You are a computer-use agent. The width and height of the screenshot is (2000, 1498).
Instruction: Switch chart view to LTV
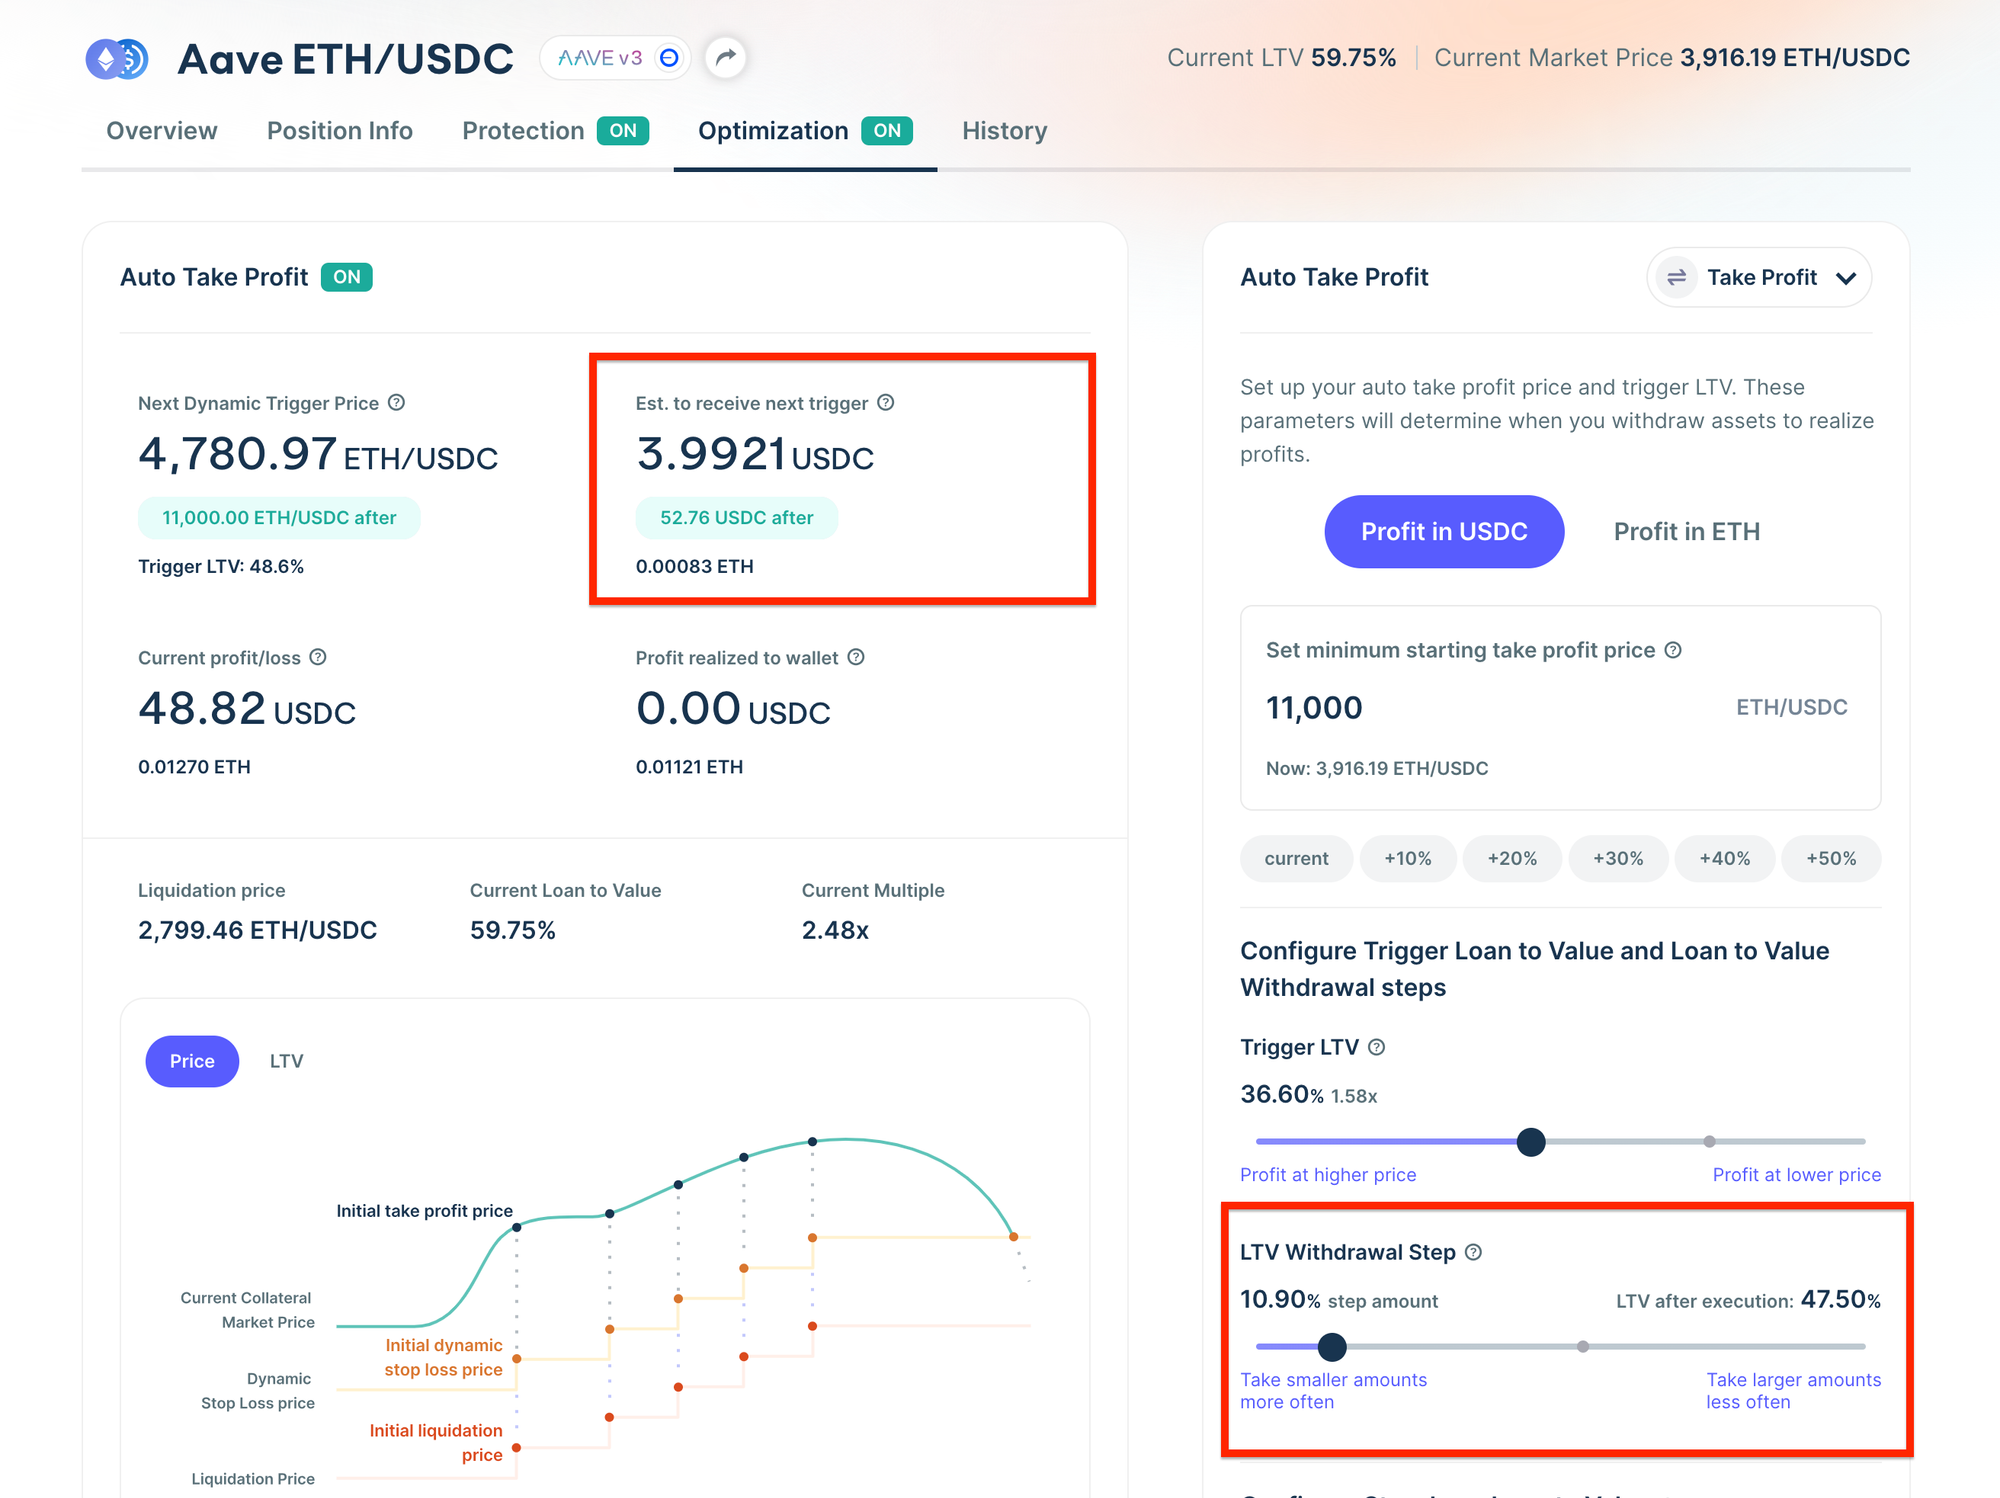286,1061
